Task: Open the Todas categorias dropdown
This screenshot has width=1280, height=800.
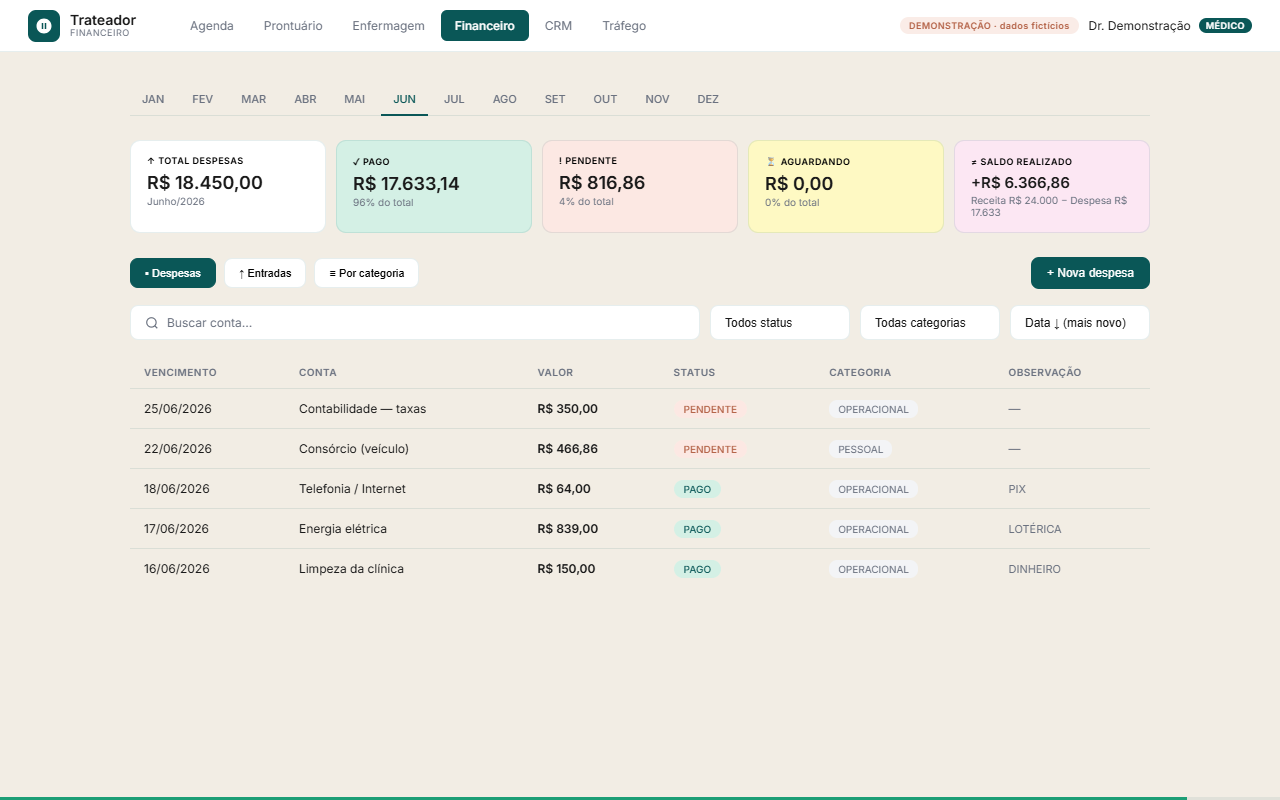Action: click(930, 323)
